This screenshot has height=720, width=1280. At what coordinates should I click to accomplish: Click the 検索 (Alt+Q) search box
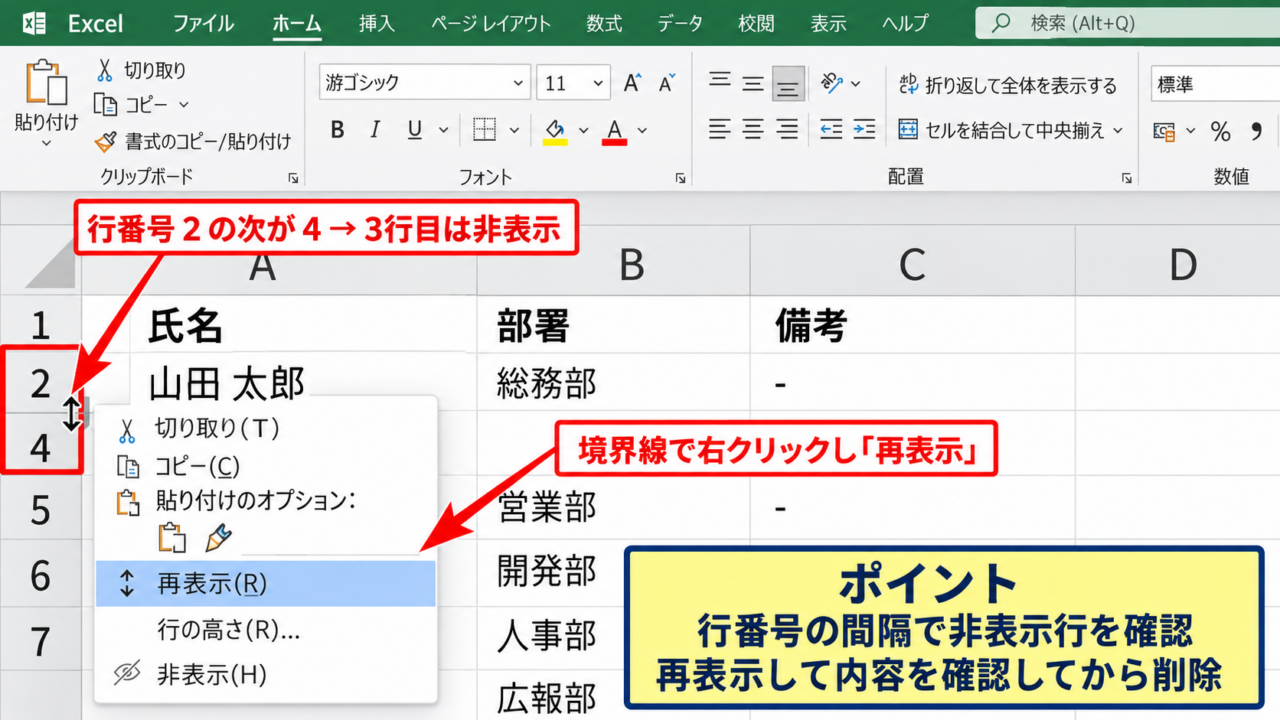(x=1128, y=23)
